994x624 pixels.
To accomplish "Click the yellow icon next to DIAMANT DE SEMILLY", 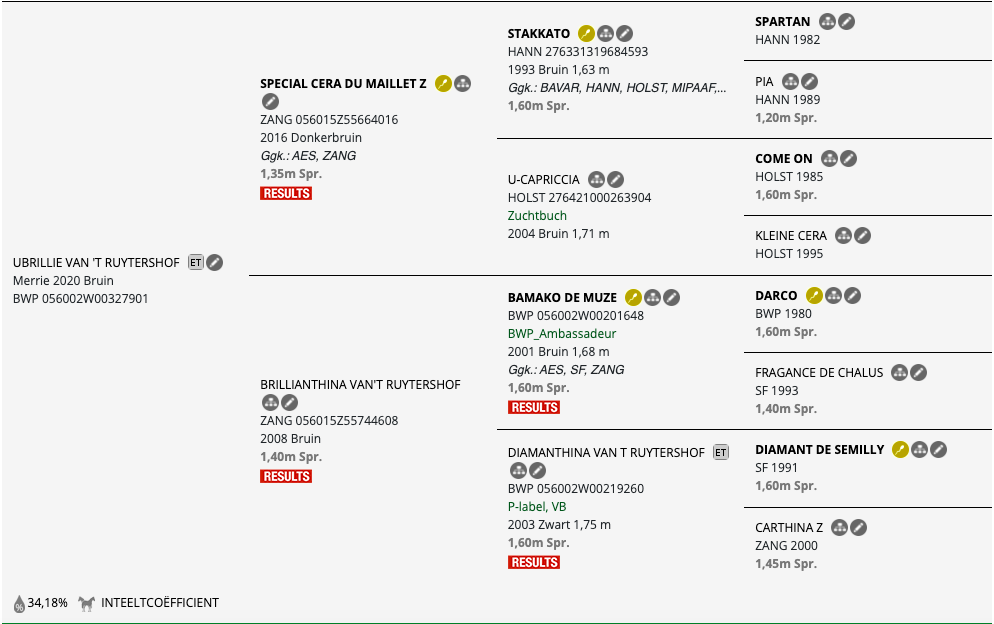I will point(900,450).
